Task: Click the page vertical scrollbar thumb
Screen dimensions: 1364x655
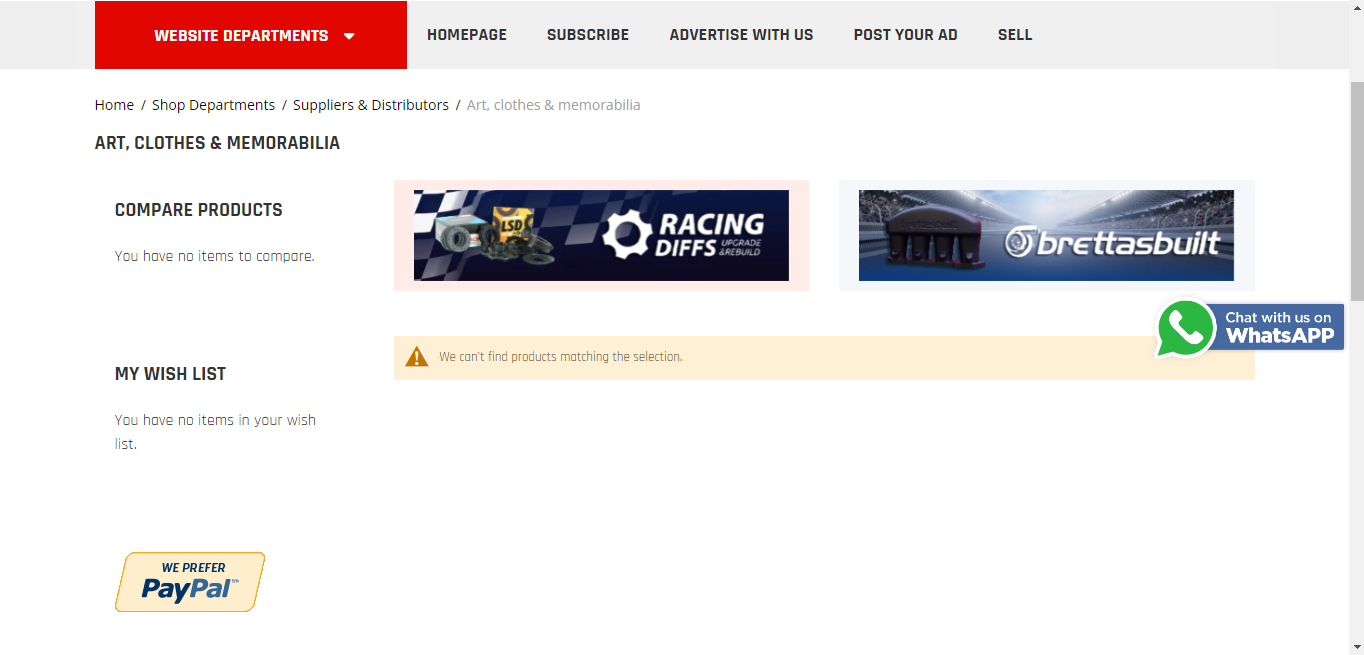Action: 1357,190
